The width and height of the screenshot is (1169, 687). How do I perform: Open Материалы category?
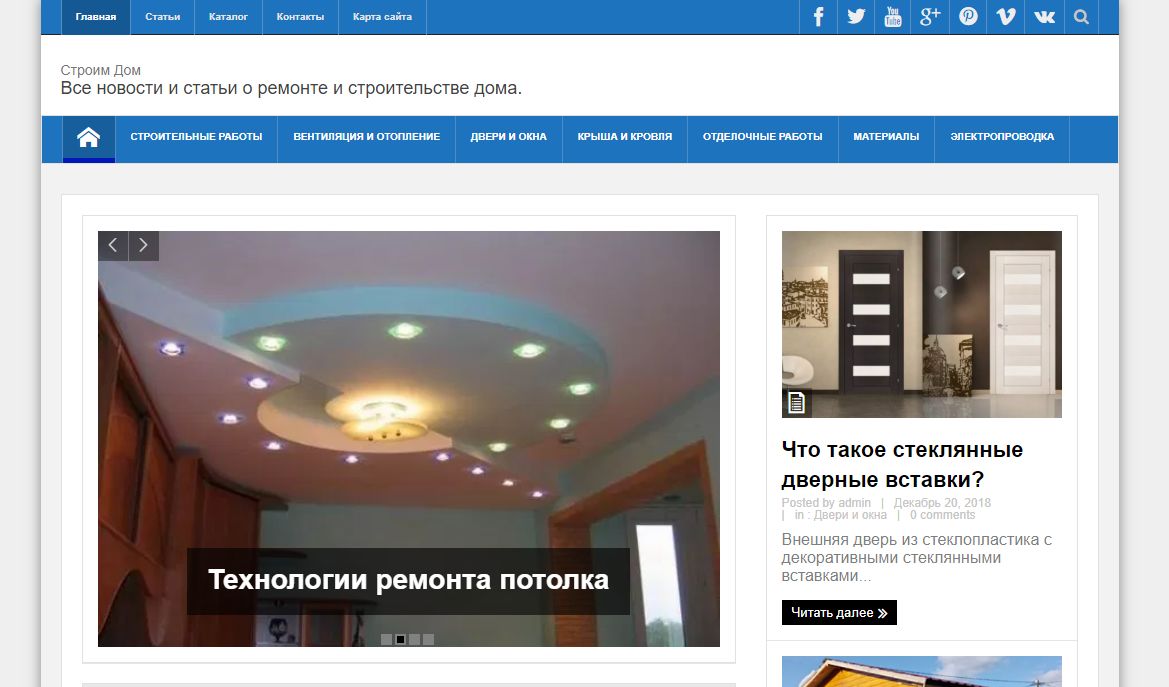point(886,137)
